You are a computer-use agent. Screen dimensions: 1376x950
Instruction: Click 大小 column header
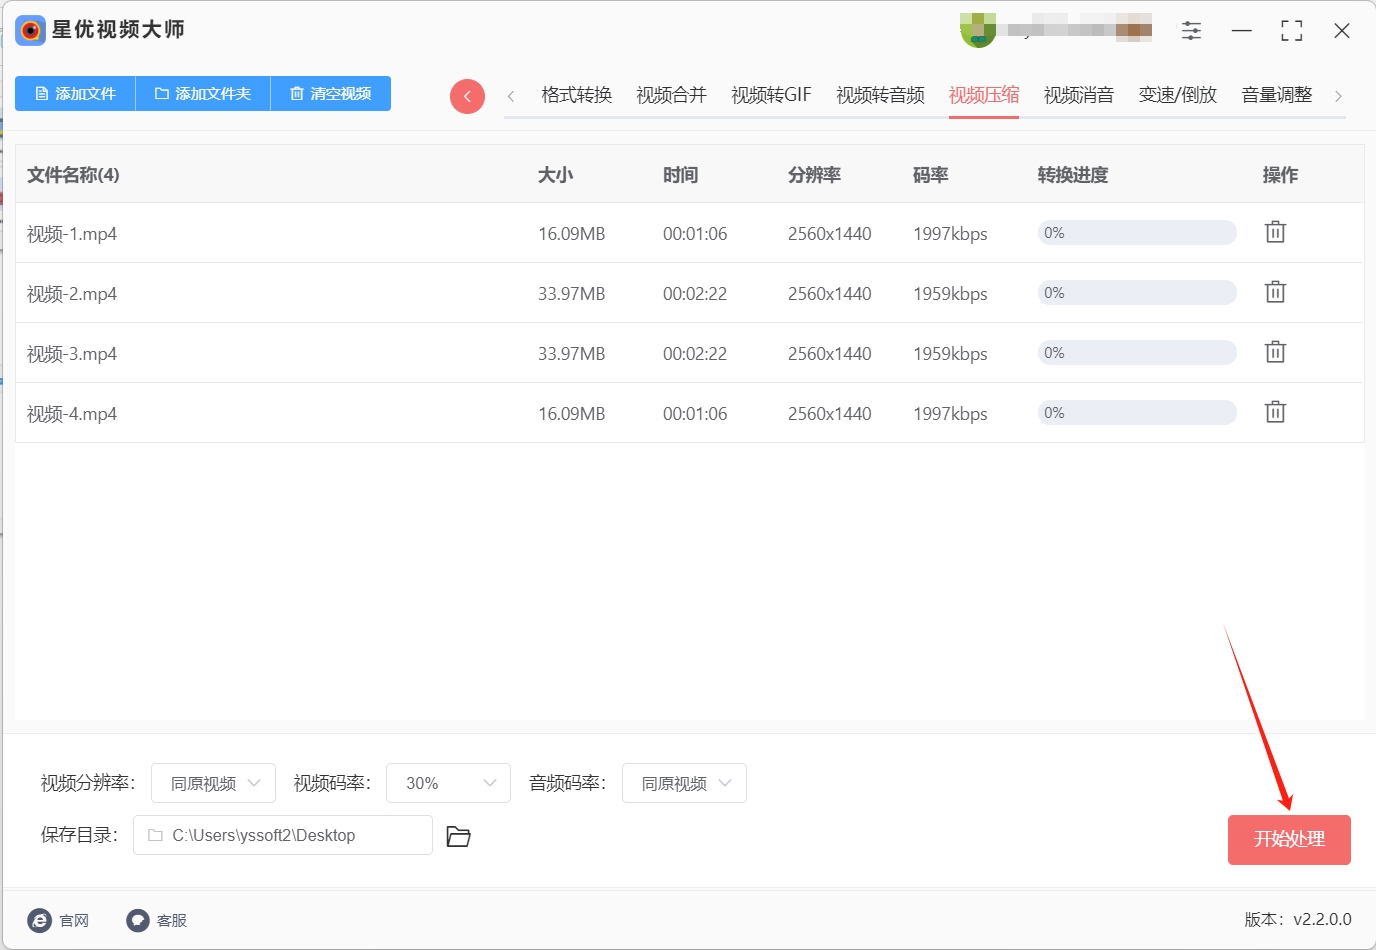(555, 175)
